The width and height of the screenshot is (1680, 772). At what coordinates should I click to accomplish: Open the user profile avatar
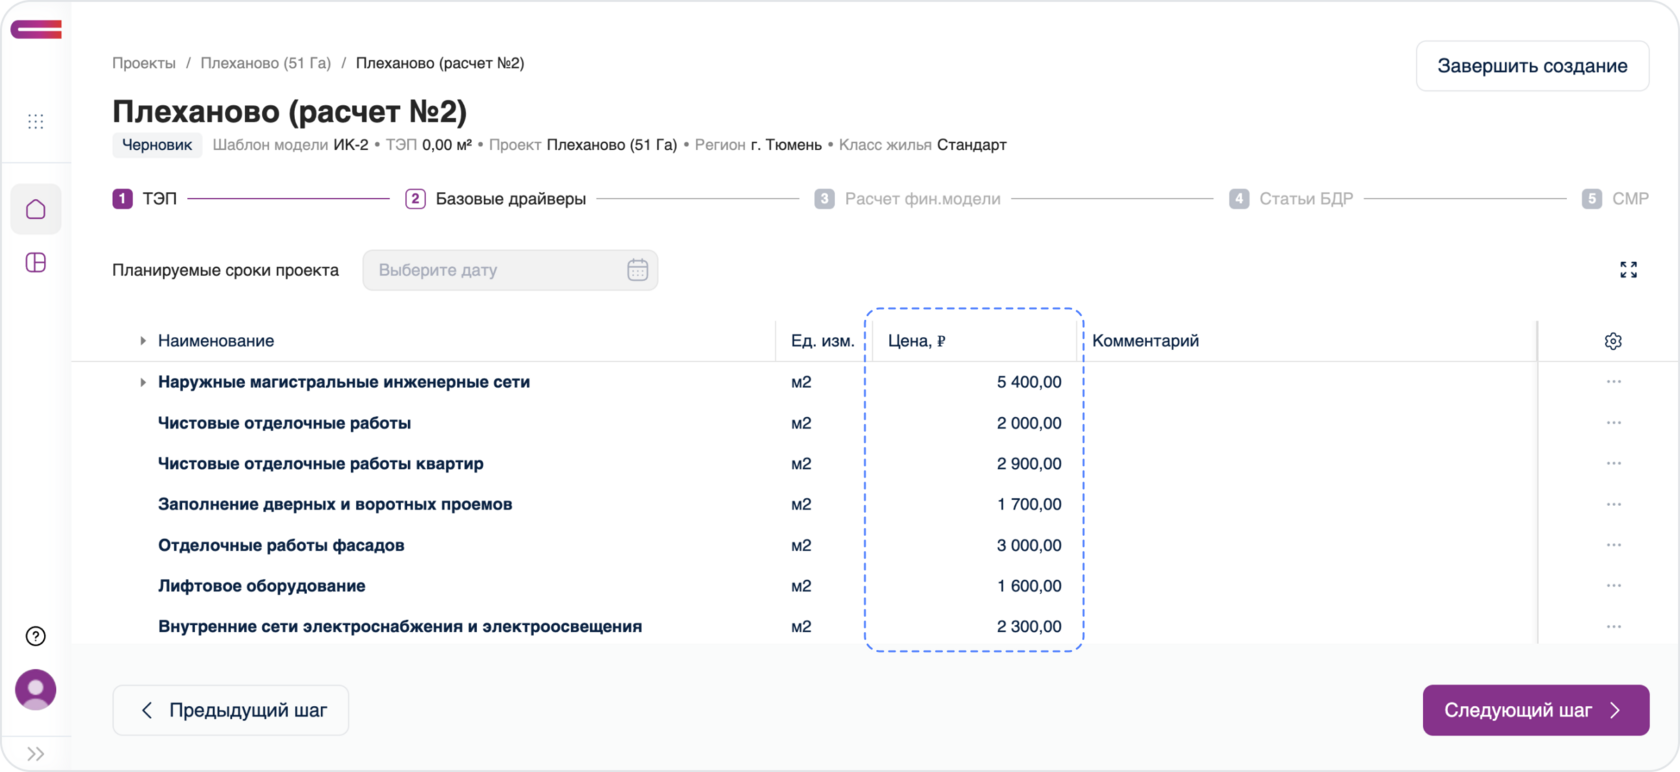point(36,690)
